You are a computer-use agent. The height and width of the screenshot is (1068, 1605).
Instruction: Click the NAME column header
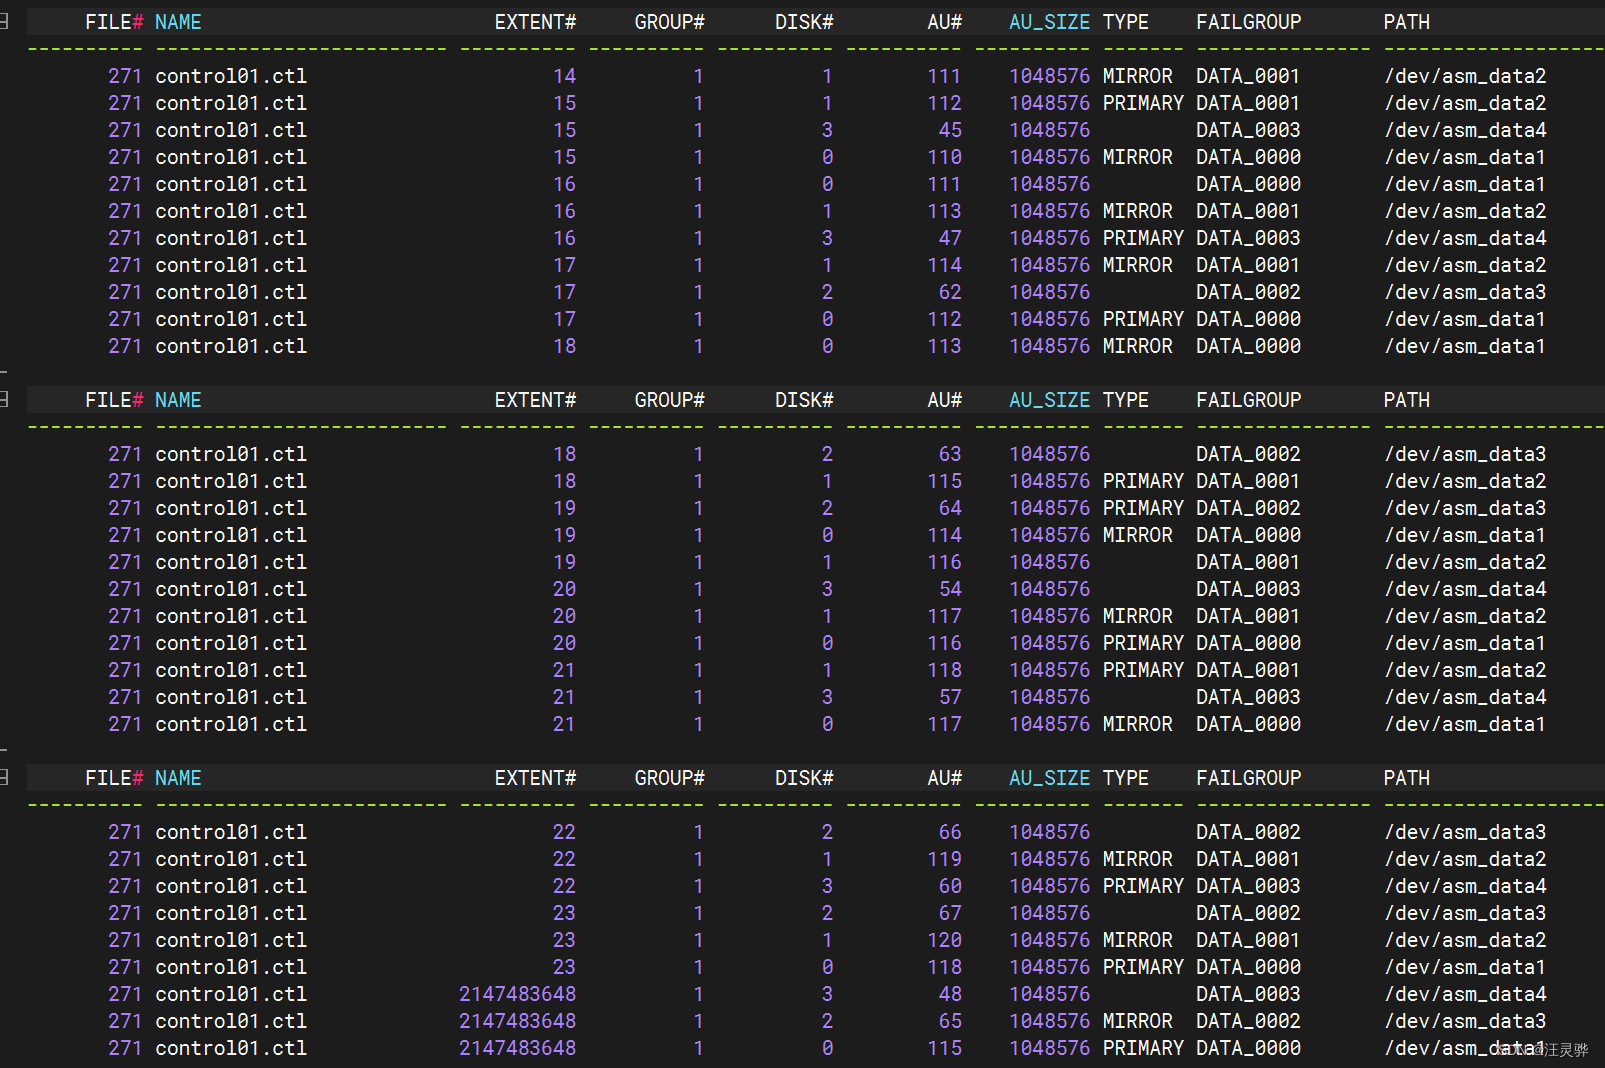click(x=178, y=21)
